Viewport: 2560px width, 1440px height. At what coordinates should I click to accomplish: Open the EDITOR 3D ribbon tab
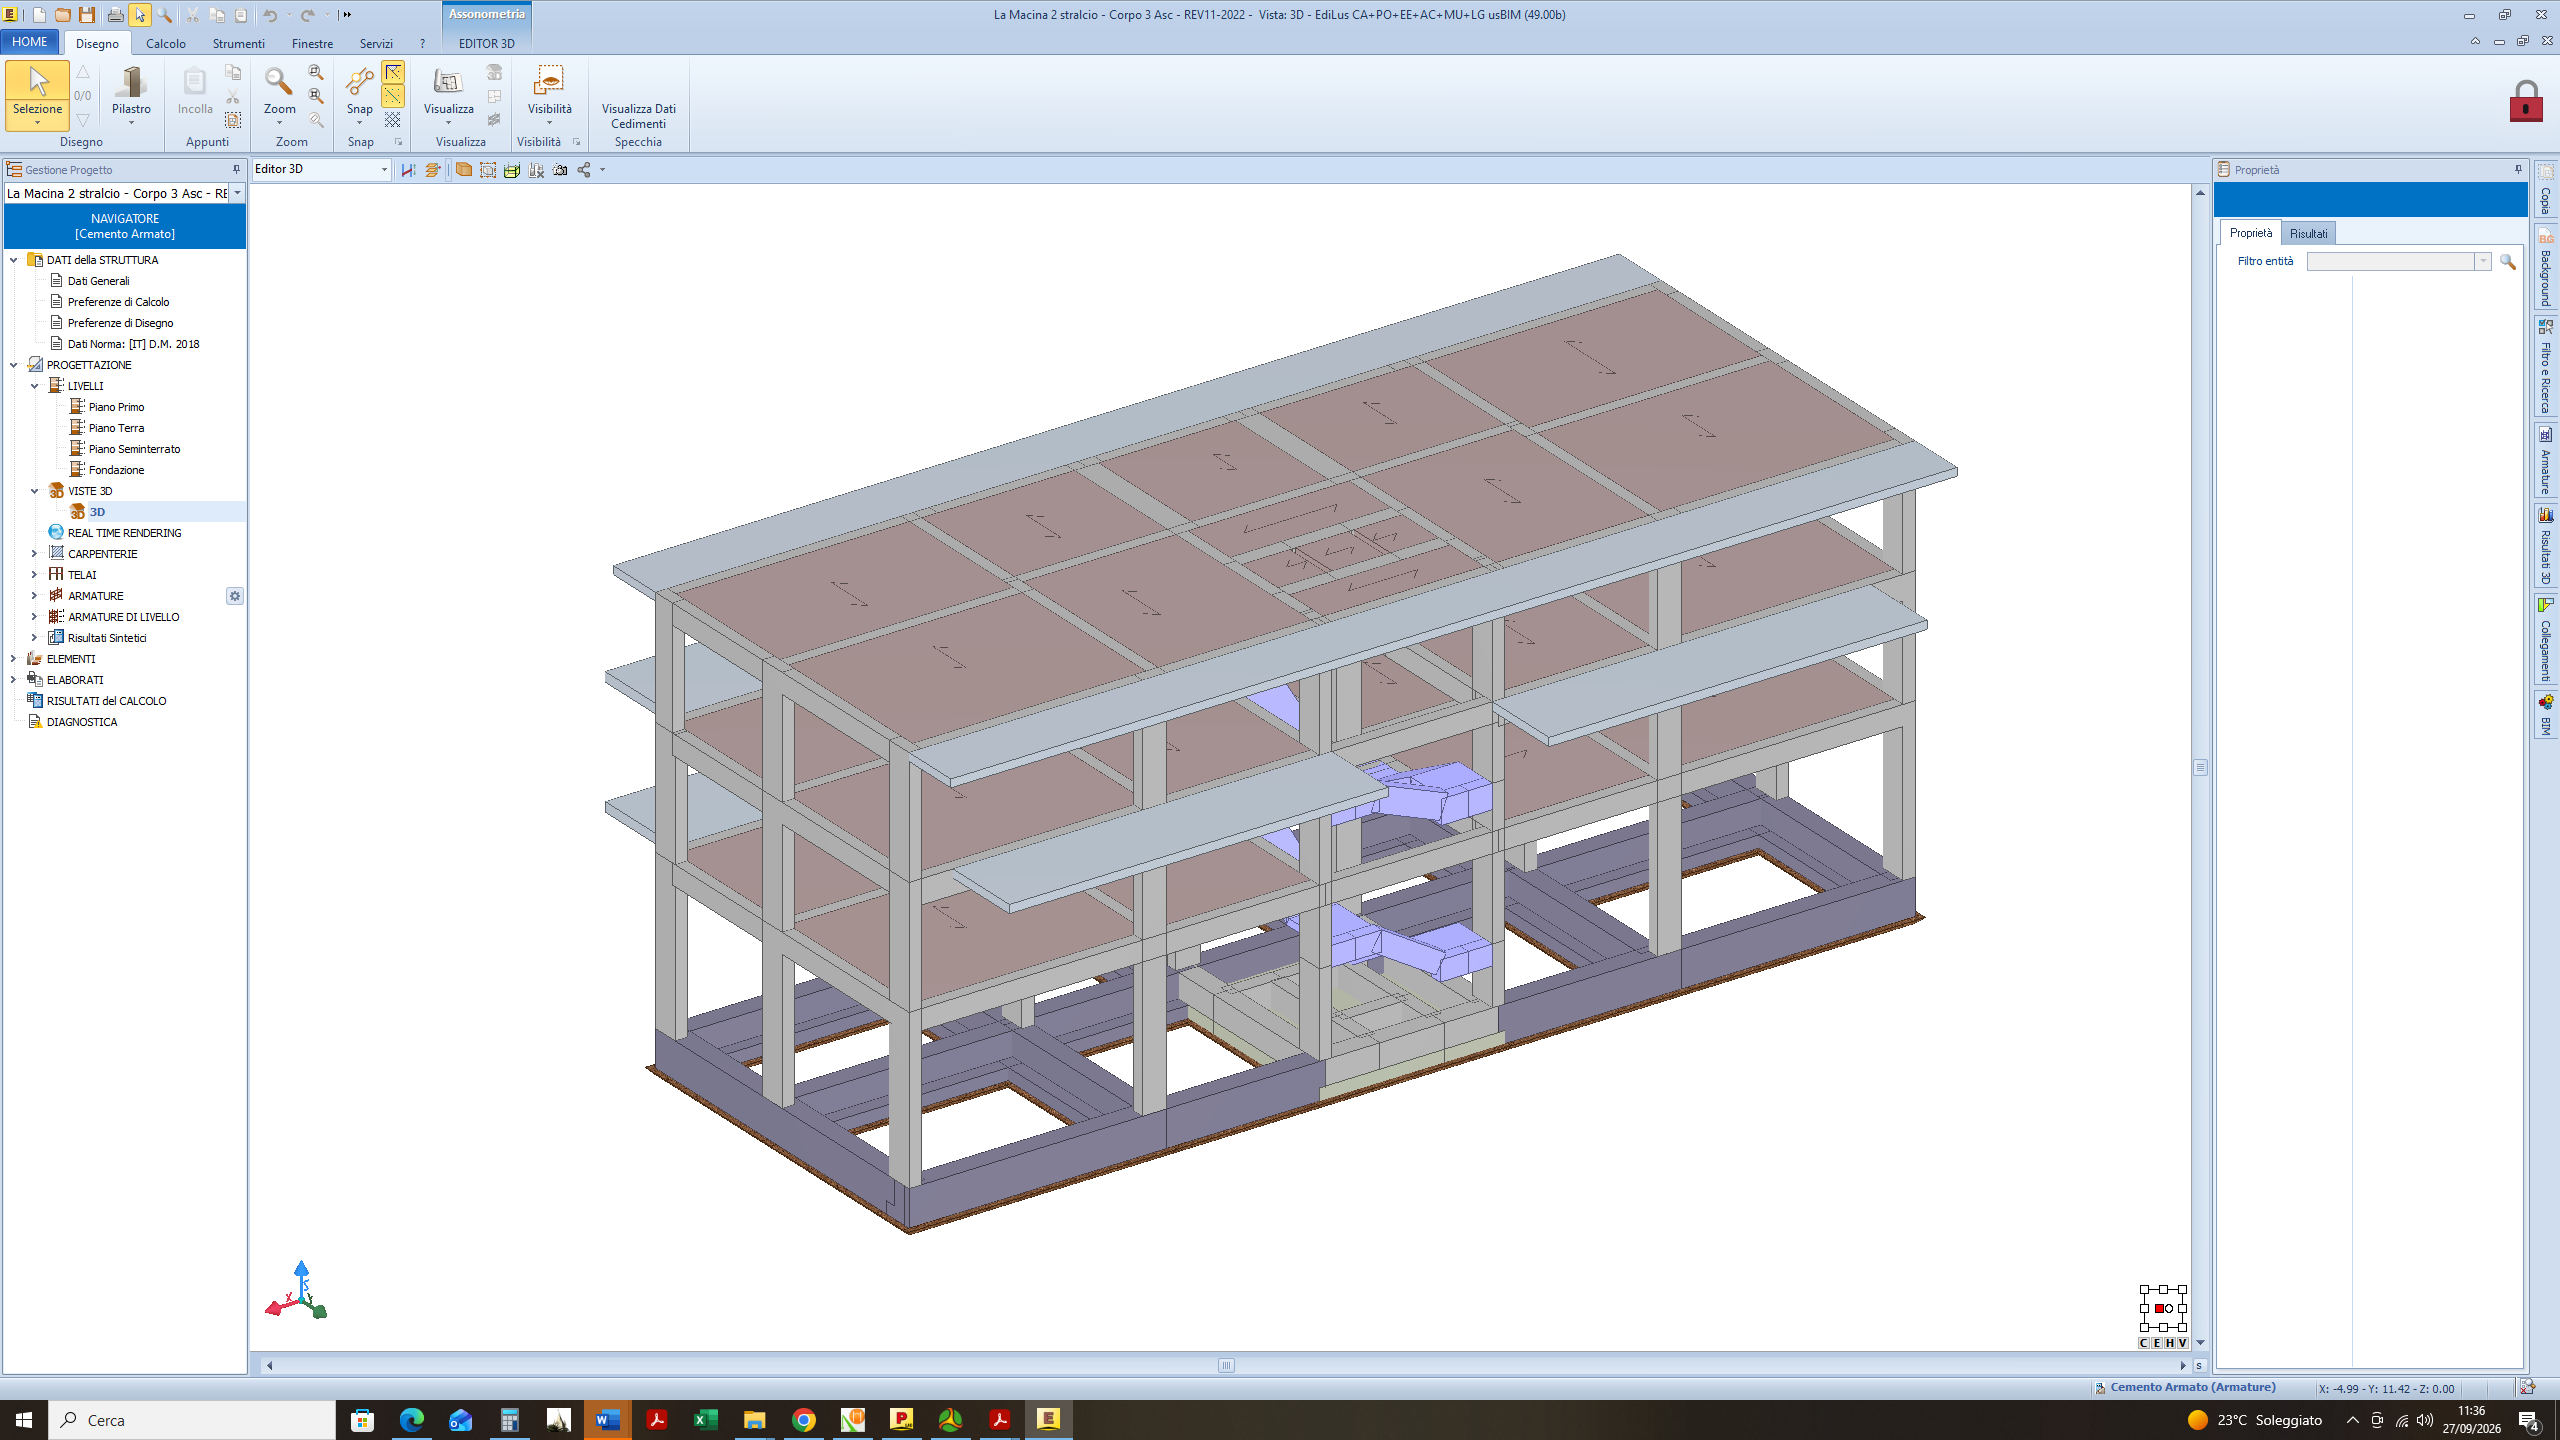click(486, 44)
